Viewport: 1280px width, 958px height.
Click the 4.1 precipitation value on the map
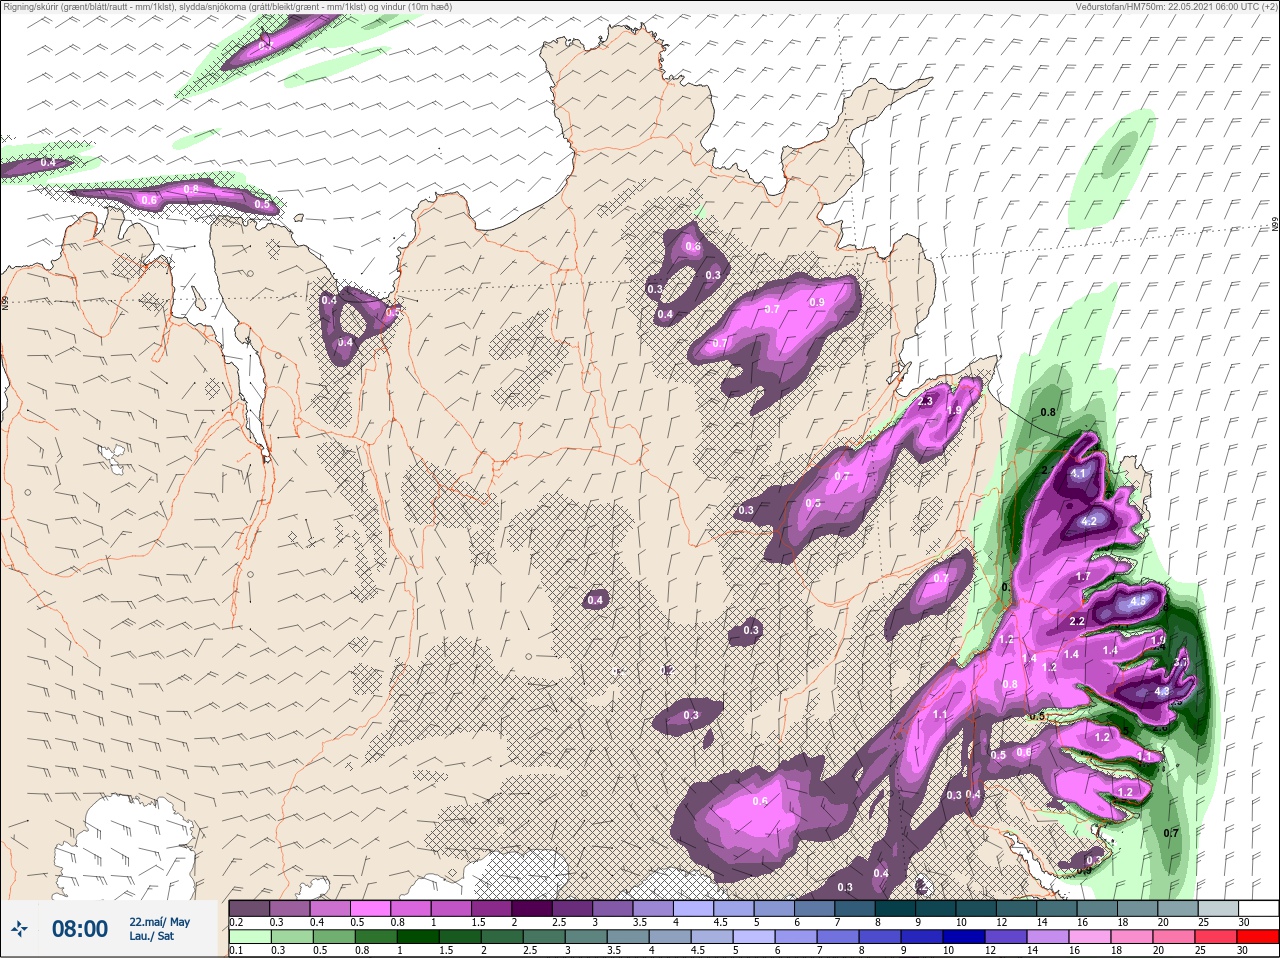(x=1078, y=473)
